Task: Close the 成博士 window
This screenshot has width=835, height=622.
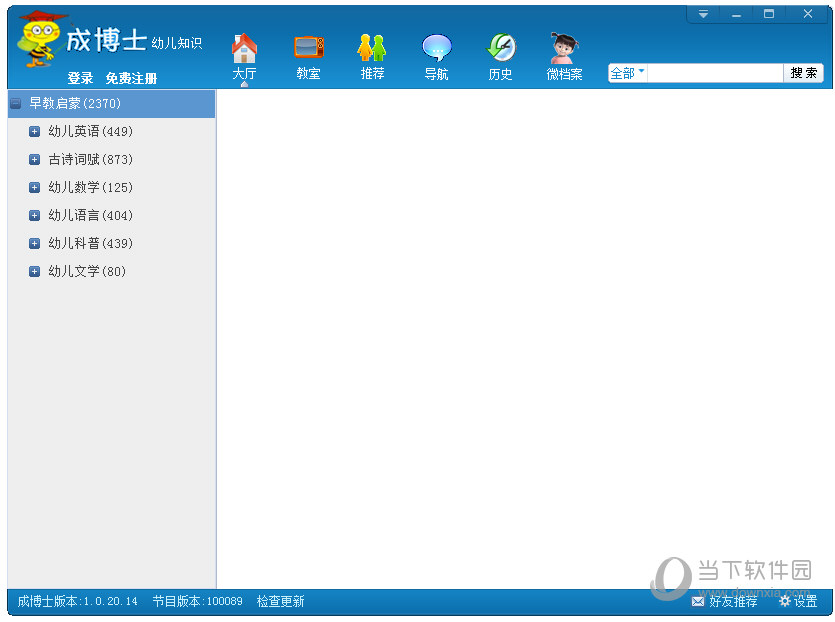Action: [808, 14]
